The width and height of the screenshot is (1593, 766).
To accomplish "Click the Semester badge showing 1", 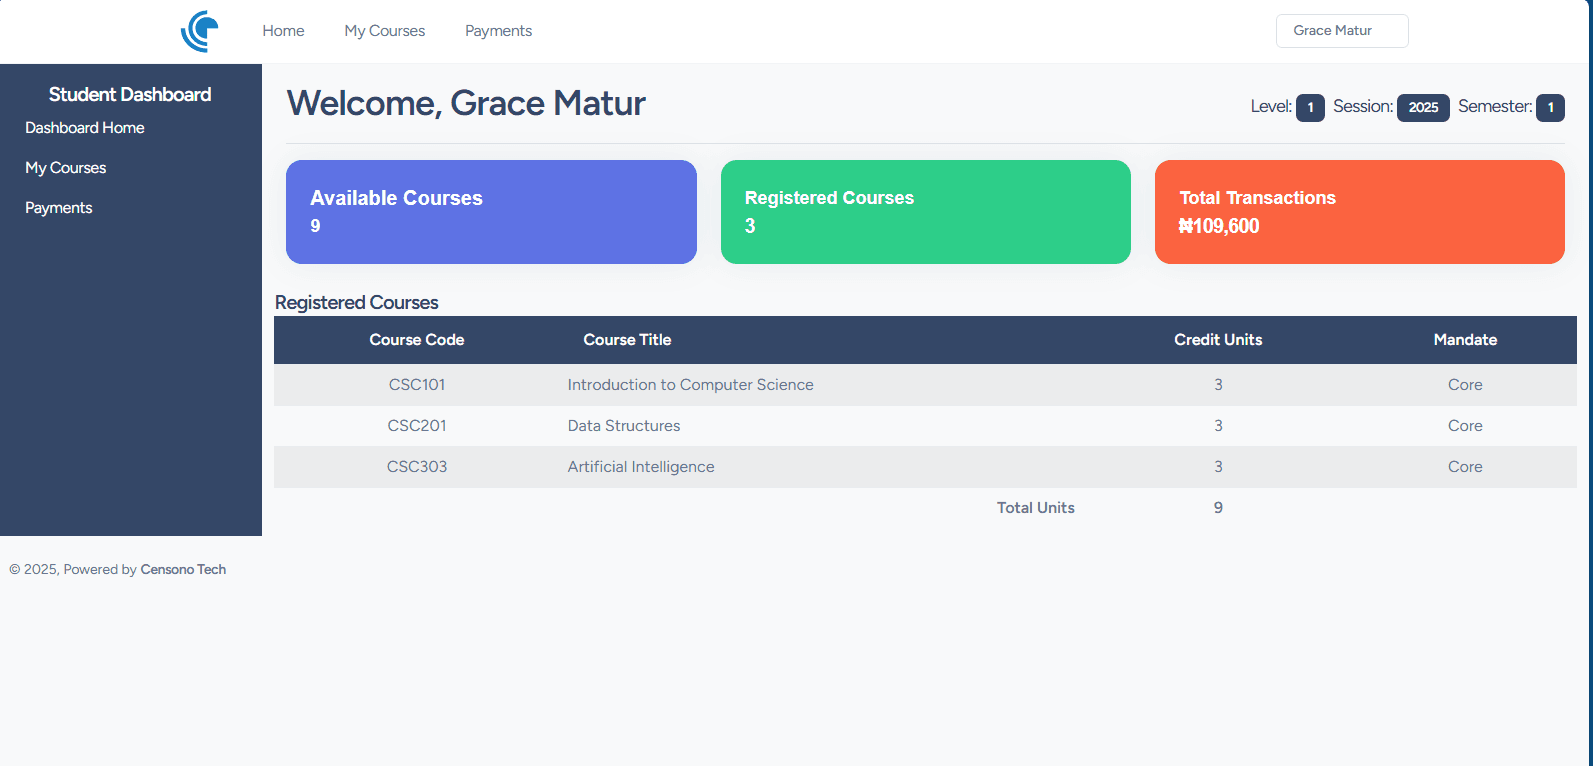I will [1550, 107].
